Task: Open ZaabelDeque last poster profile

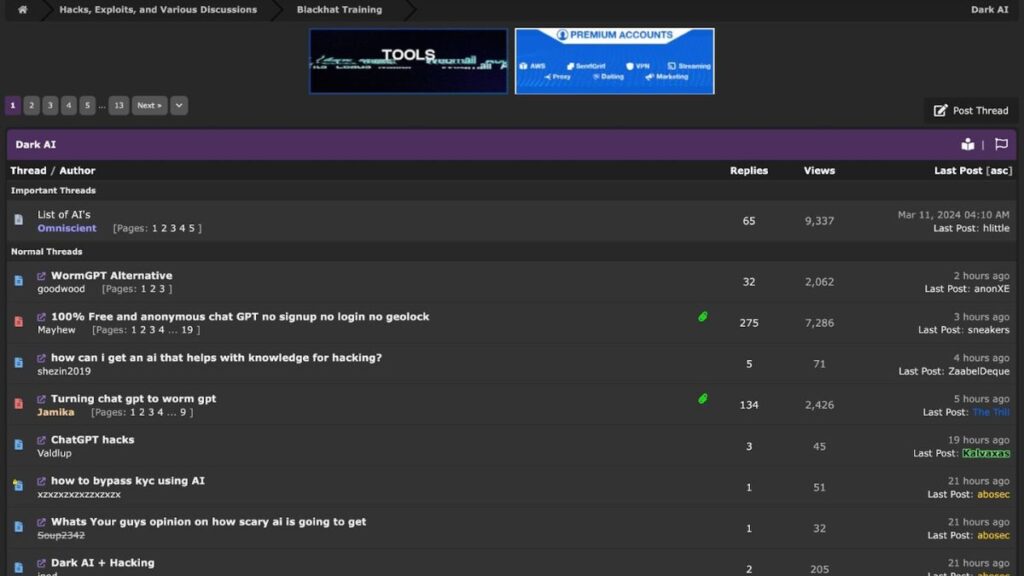Action: click(978, 371)
